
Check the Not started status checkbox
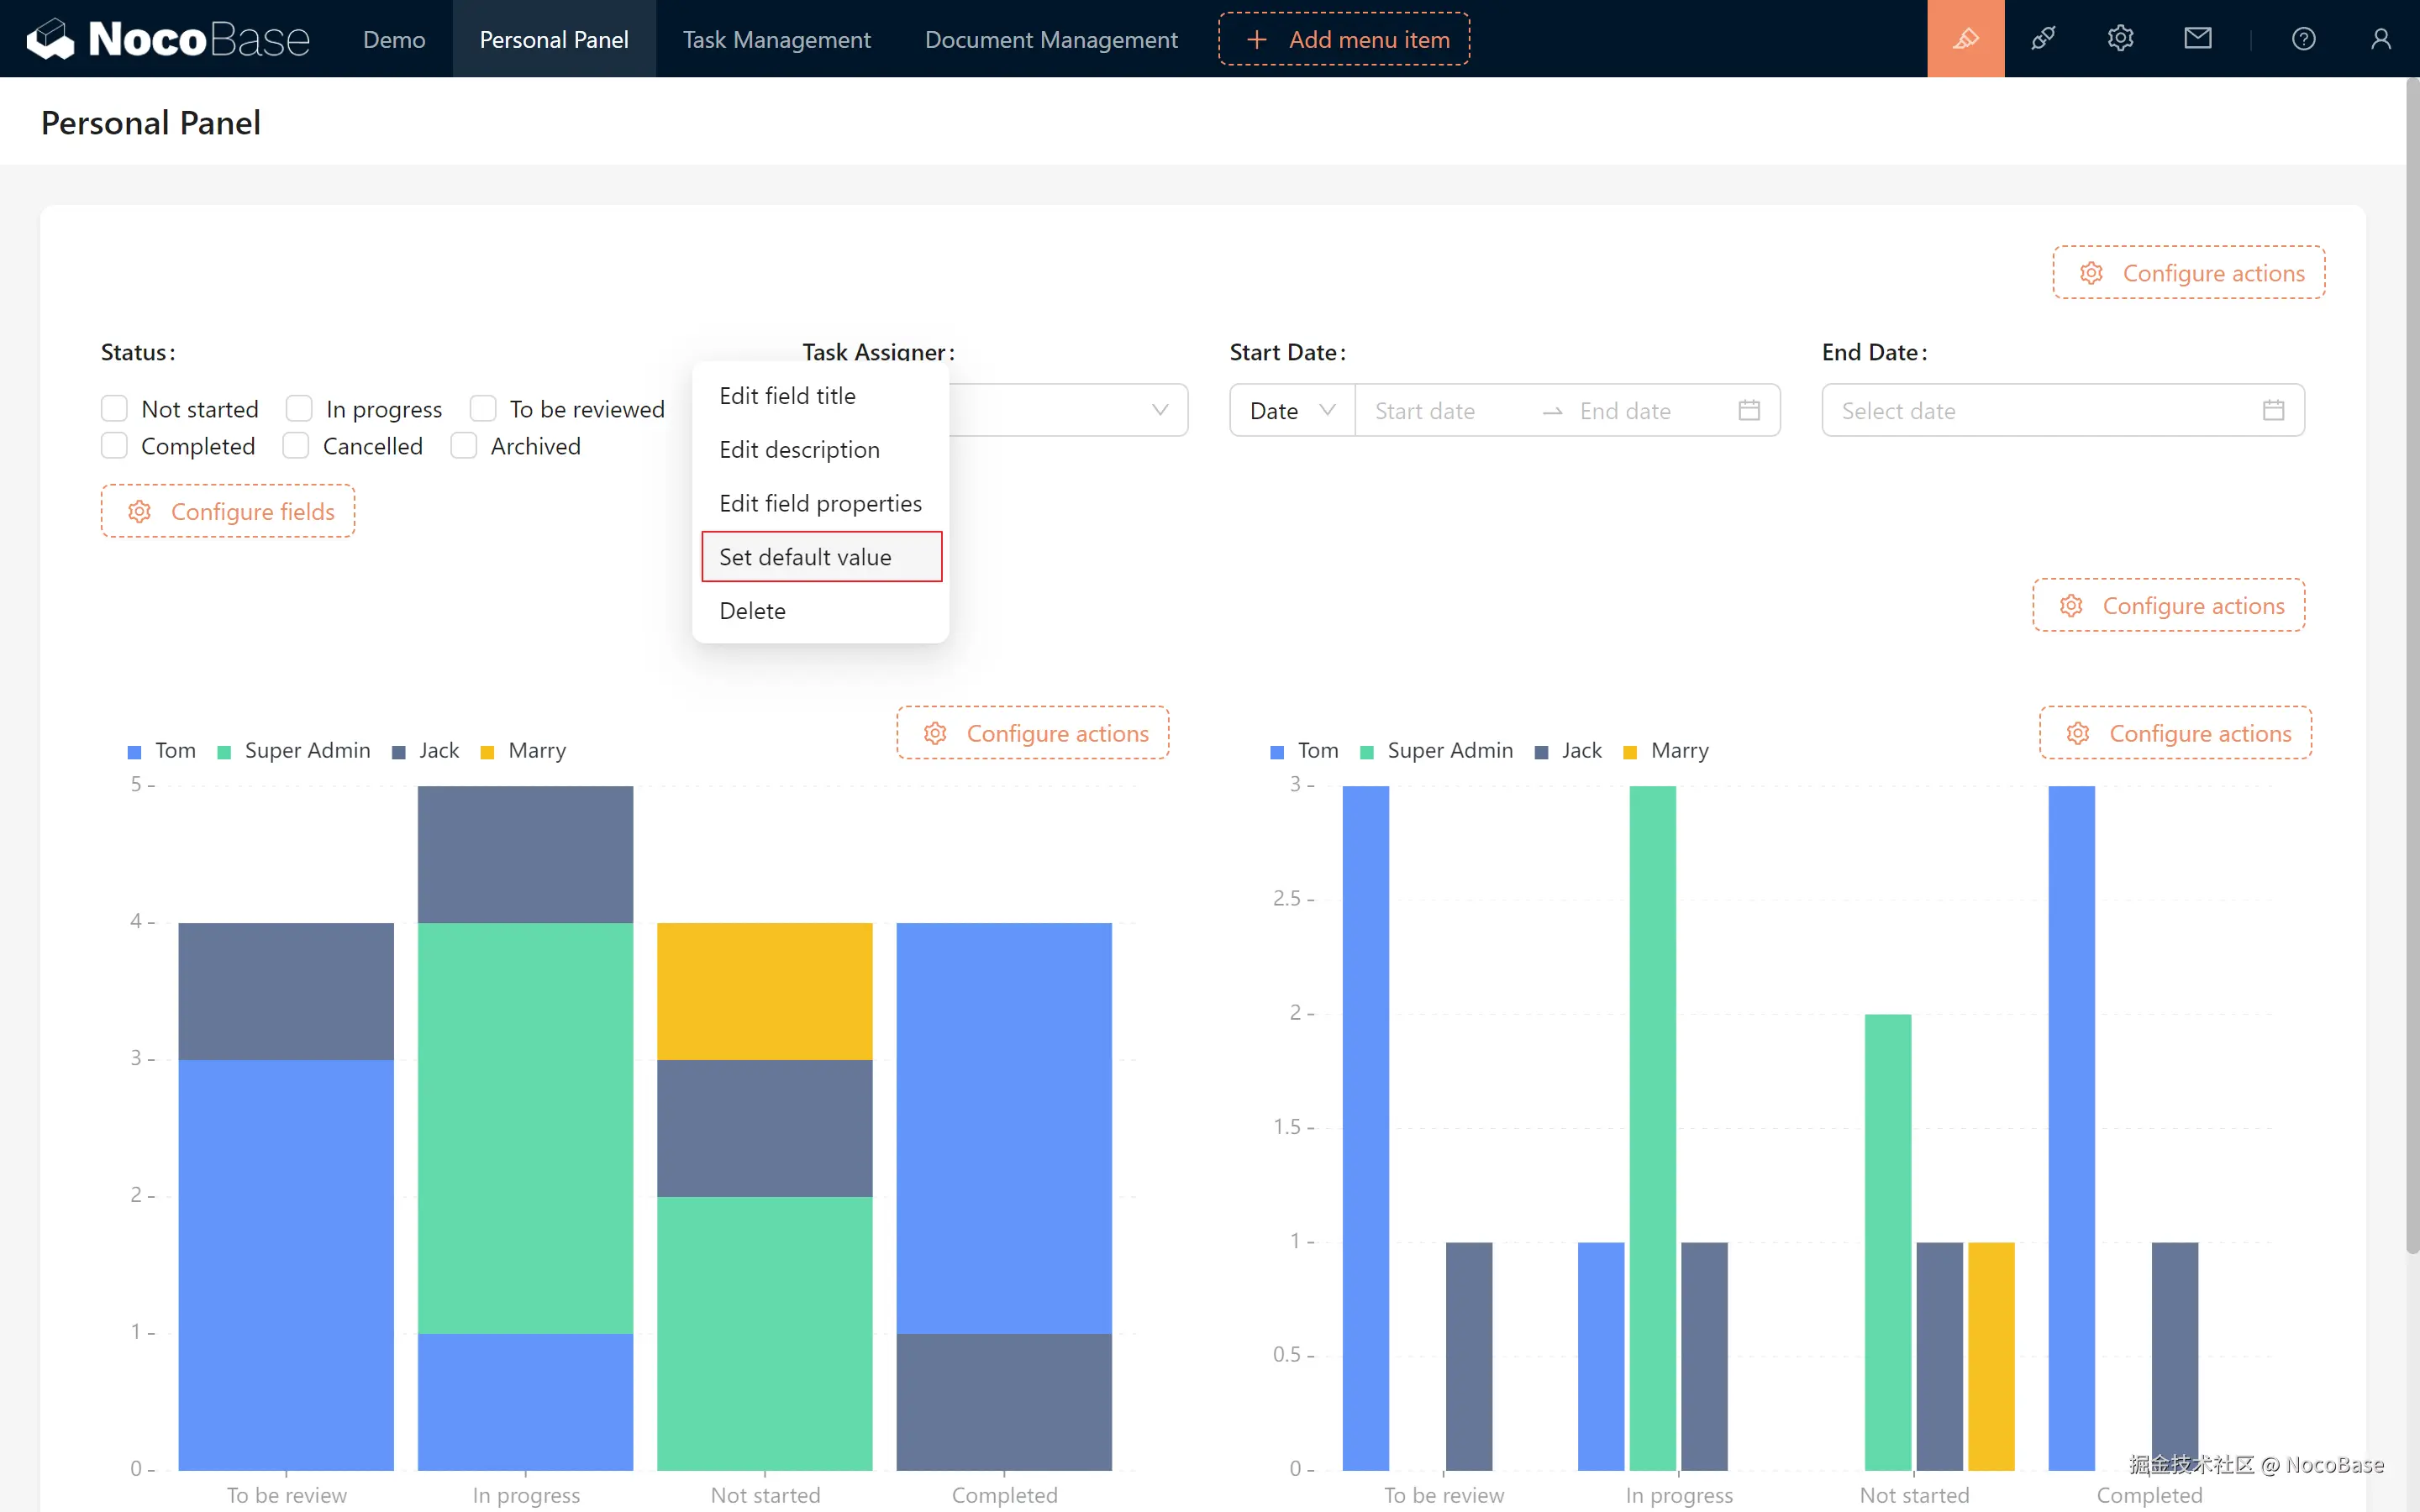tap(115, 409)
